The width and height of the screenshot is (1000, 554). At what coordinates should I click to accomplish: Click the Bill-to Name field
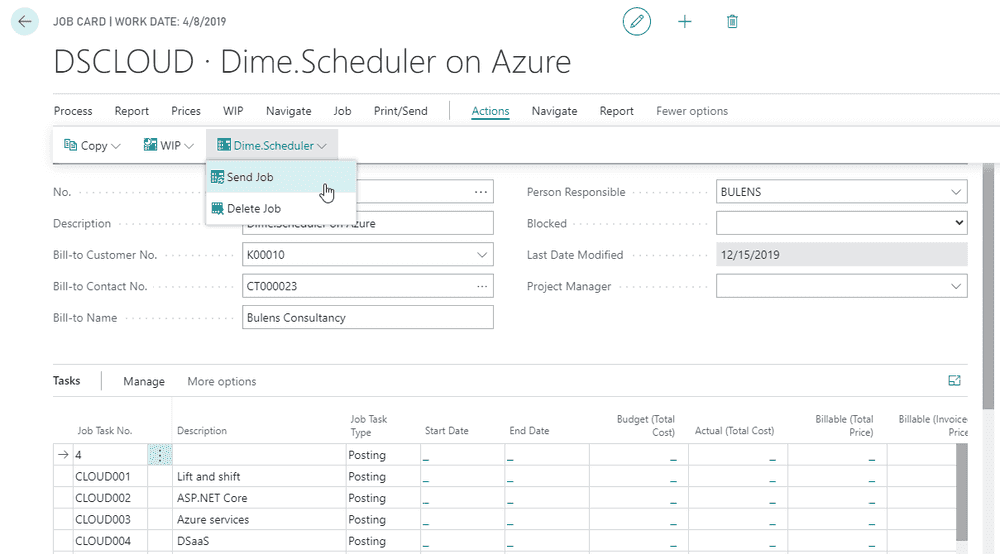pyautogui.click(x=367, y=317)
